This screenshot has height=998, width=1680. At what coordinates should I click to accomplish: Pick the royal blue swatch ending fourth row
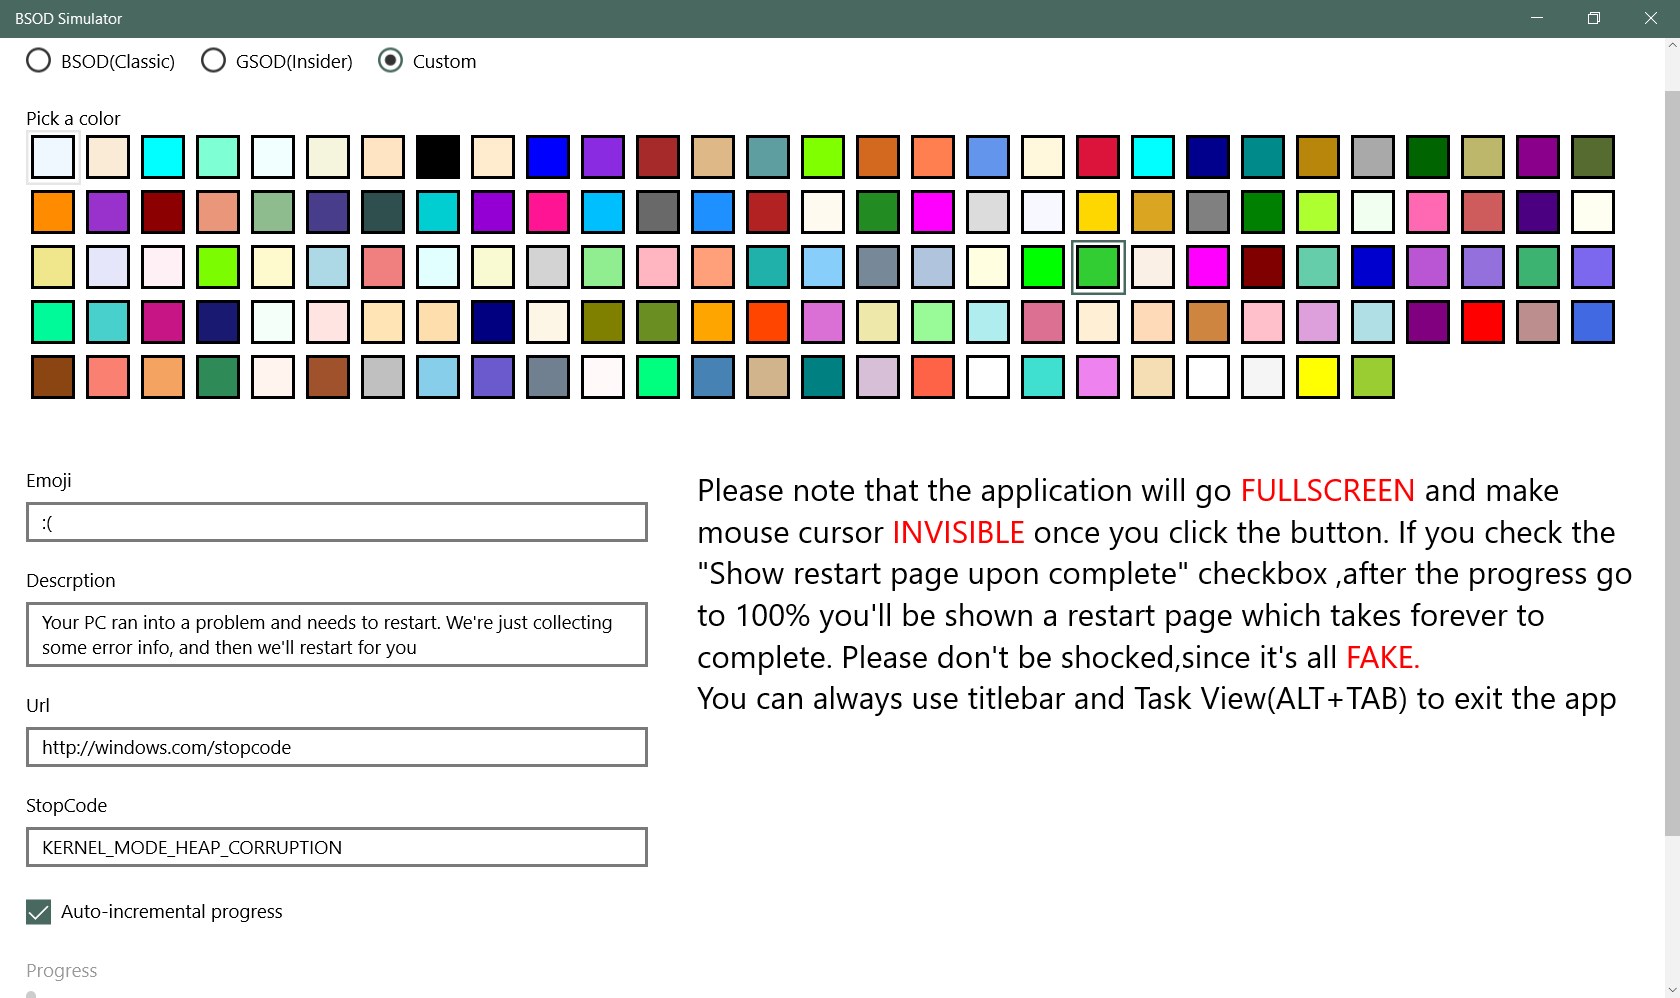point(1593,322)
